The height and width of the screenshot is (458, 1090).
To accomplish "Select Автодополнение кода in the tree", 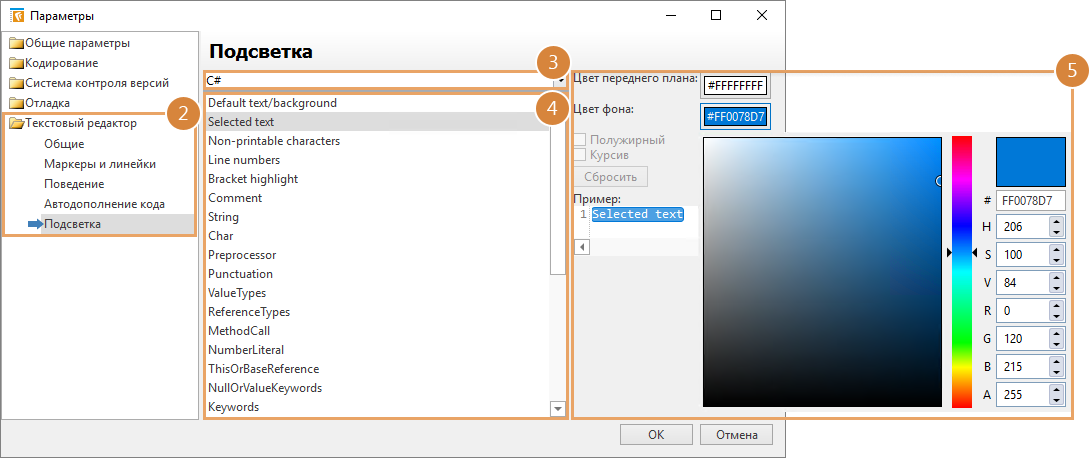I will (104, 204).
